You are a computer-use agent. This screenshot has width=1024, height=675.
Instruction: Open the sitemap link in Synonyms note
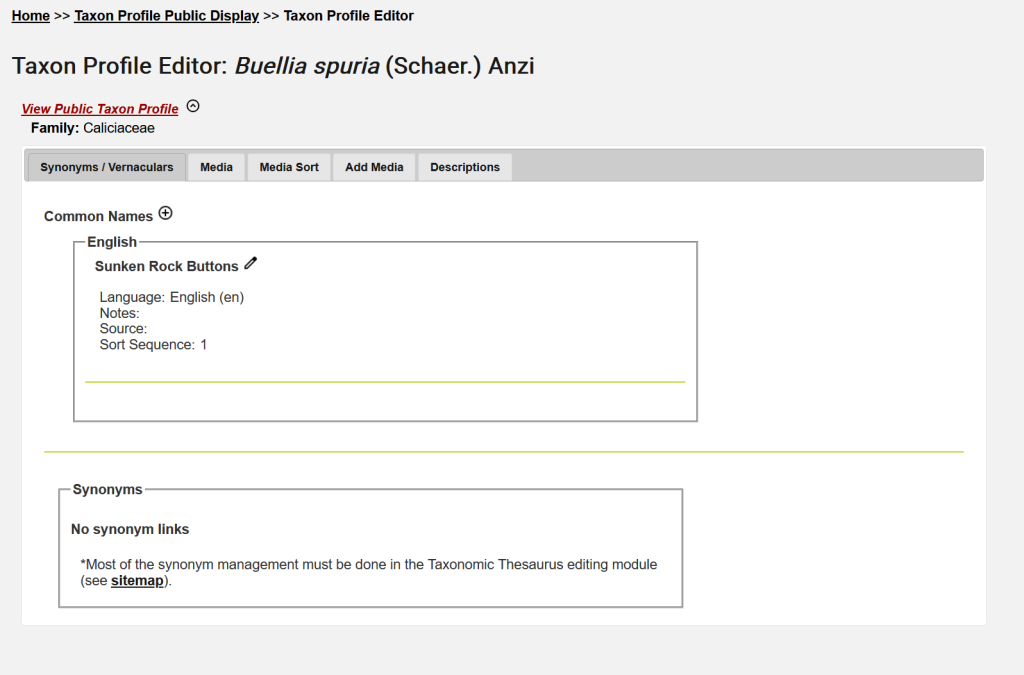pos(137,581)
